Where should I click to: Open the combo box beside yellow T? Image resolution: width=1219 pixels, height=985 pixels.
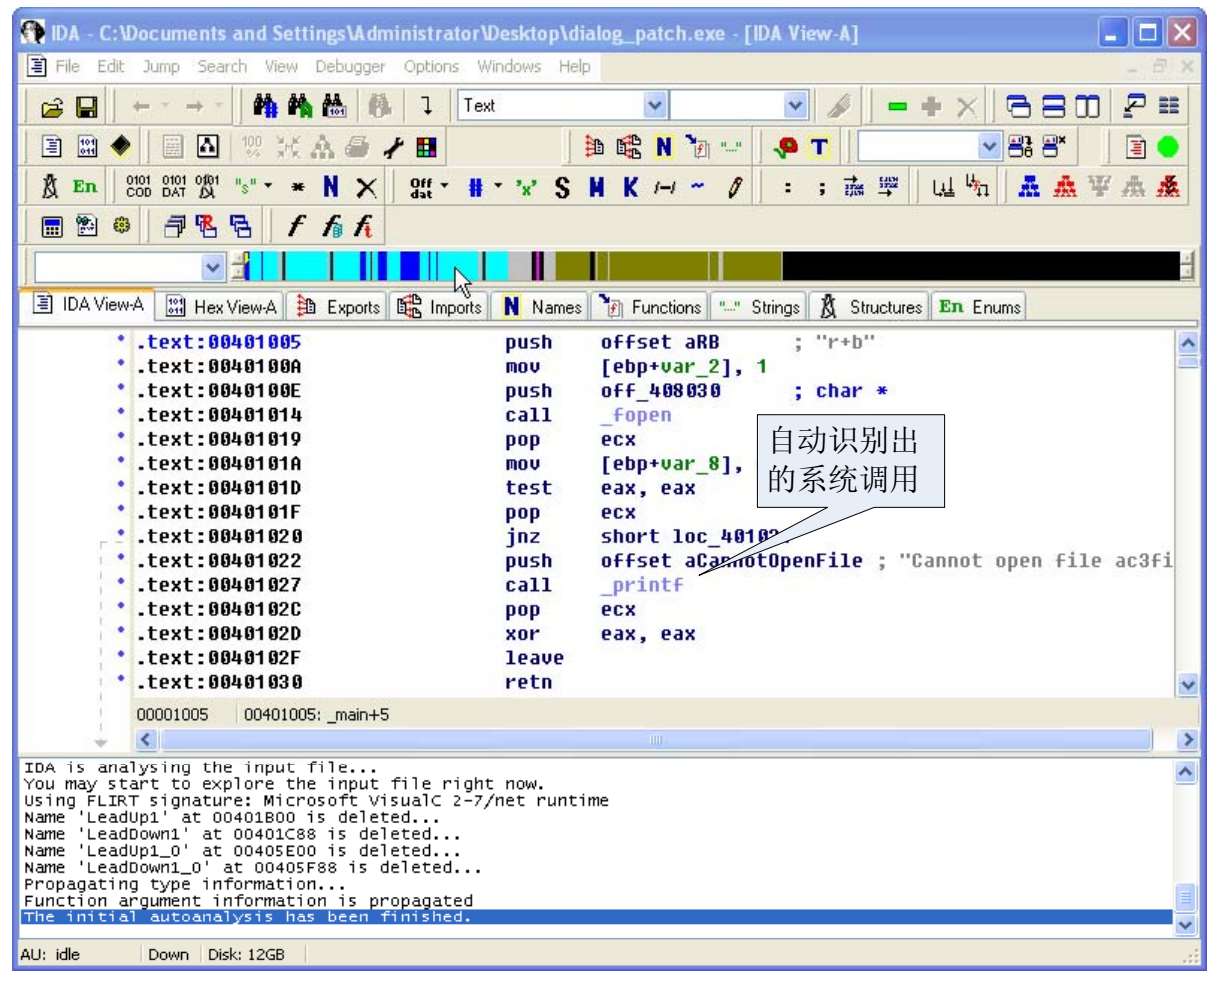[x=989, y=147]
